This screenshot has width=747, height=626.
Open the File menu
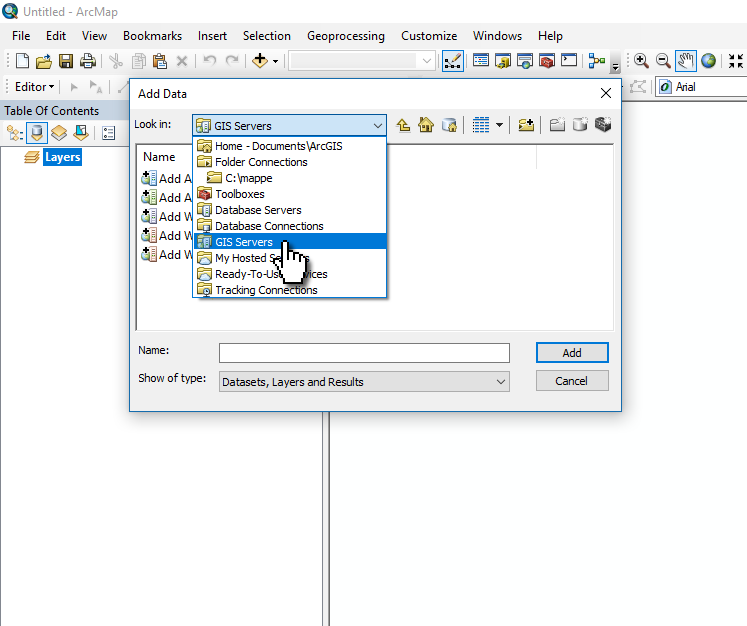(21, 36)
